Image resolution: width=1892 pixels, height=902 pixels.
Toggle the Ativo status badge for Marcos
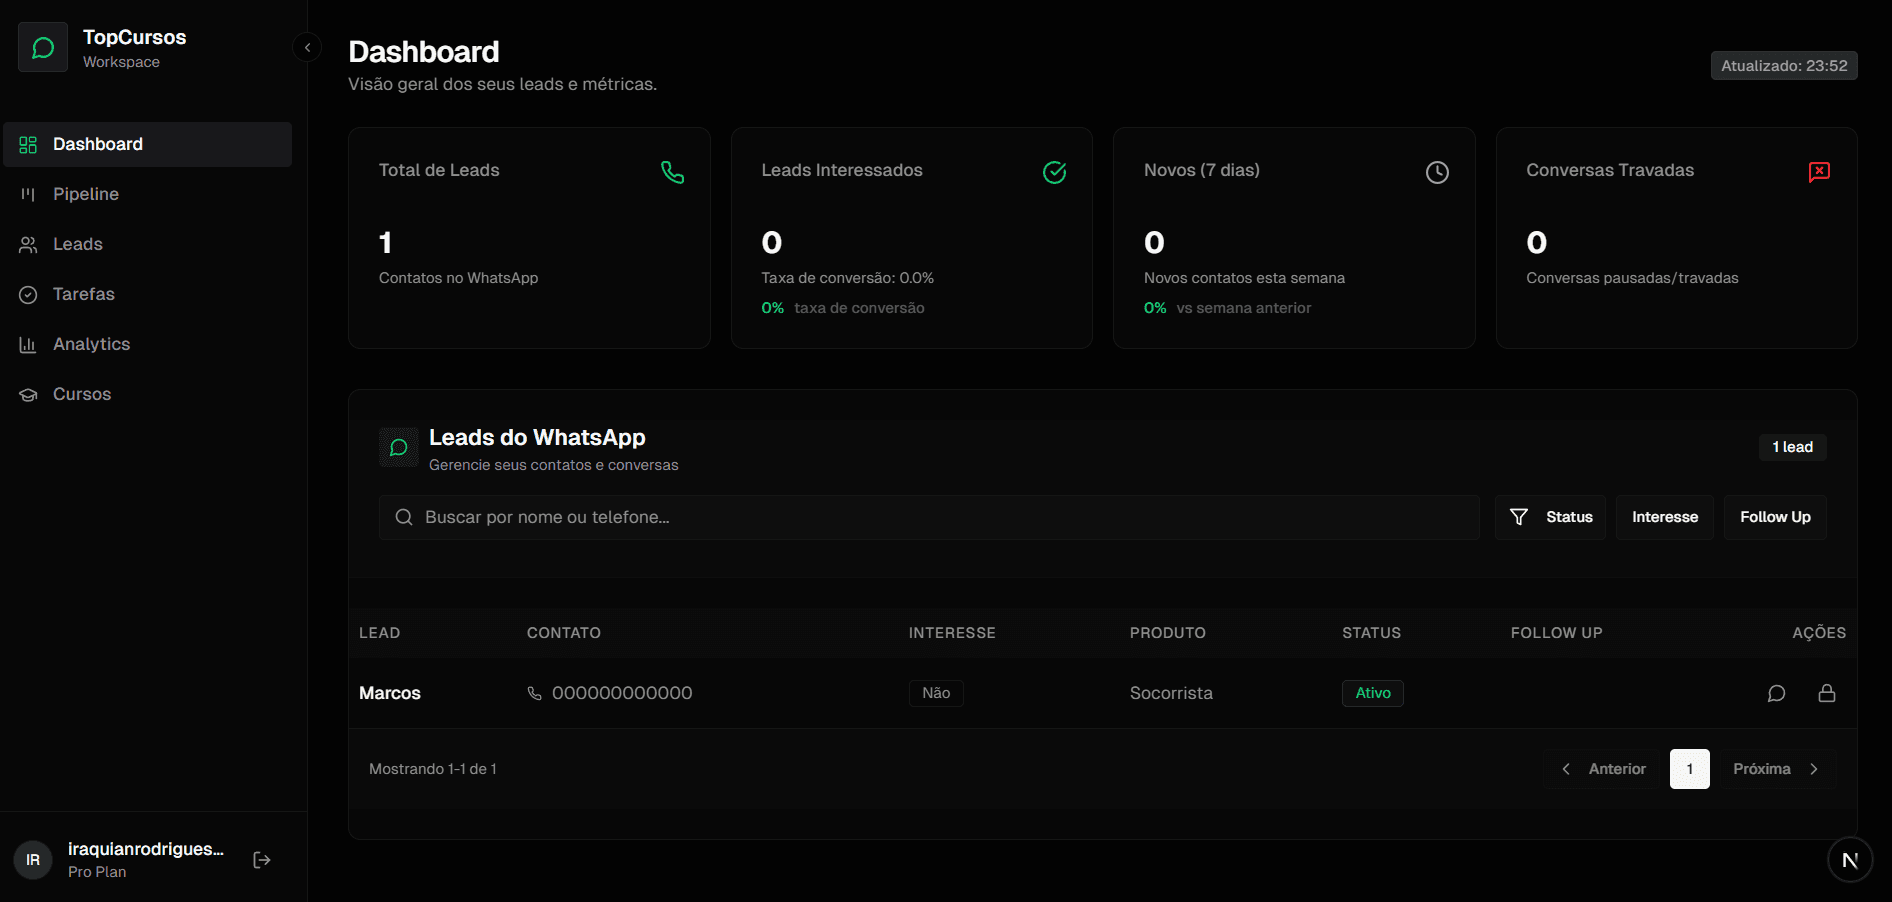[1372, 692]
